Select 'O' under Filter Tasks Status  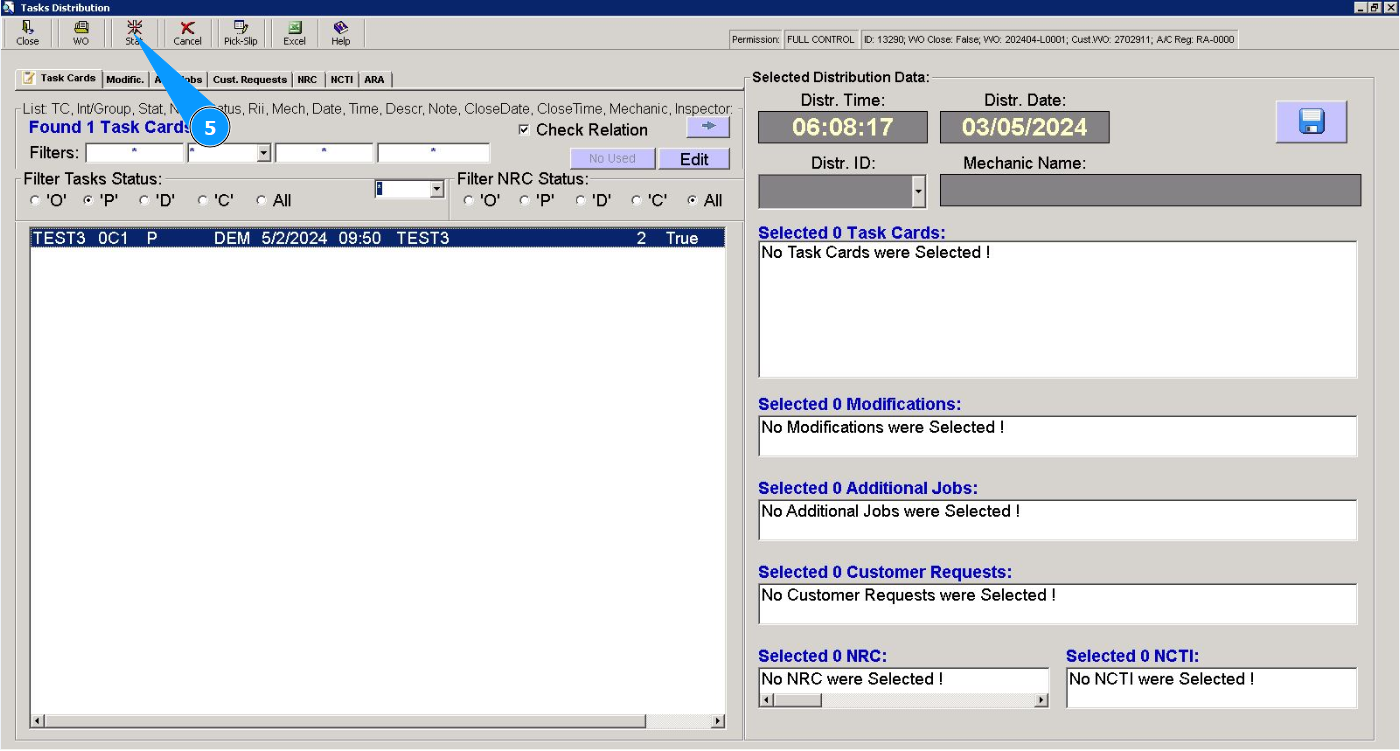[36, 201]
